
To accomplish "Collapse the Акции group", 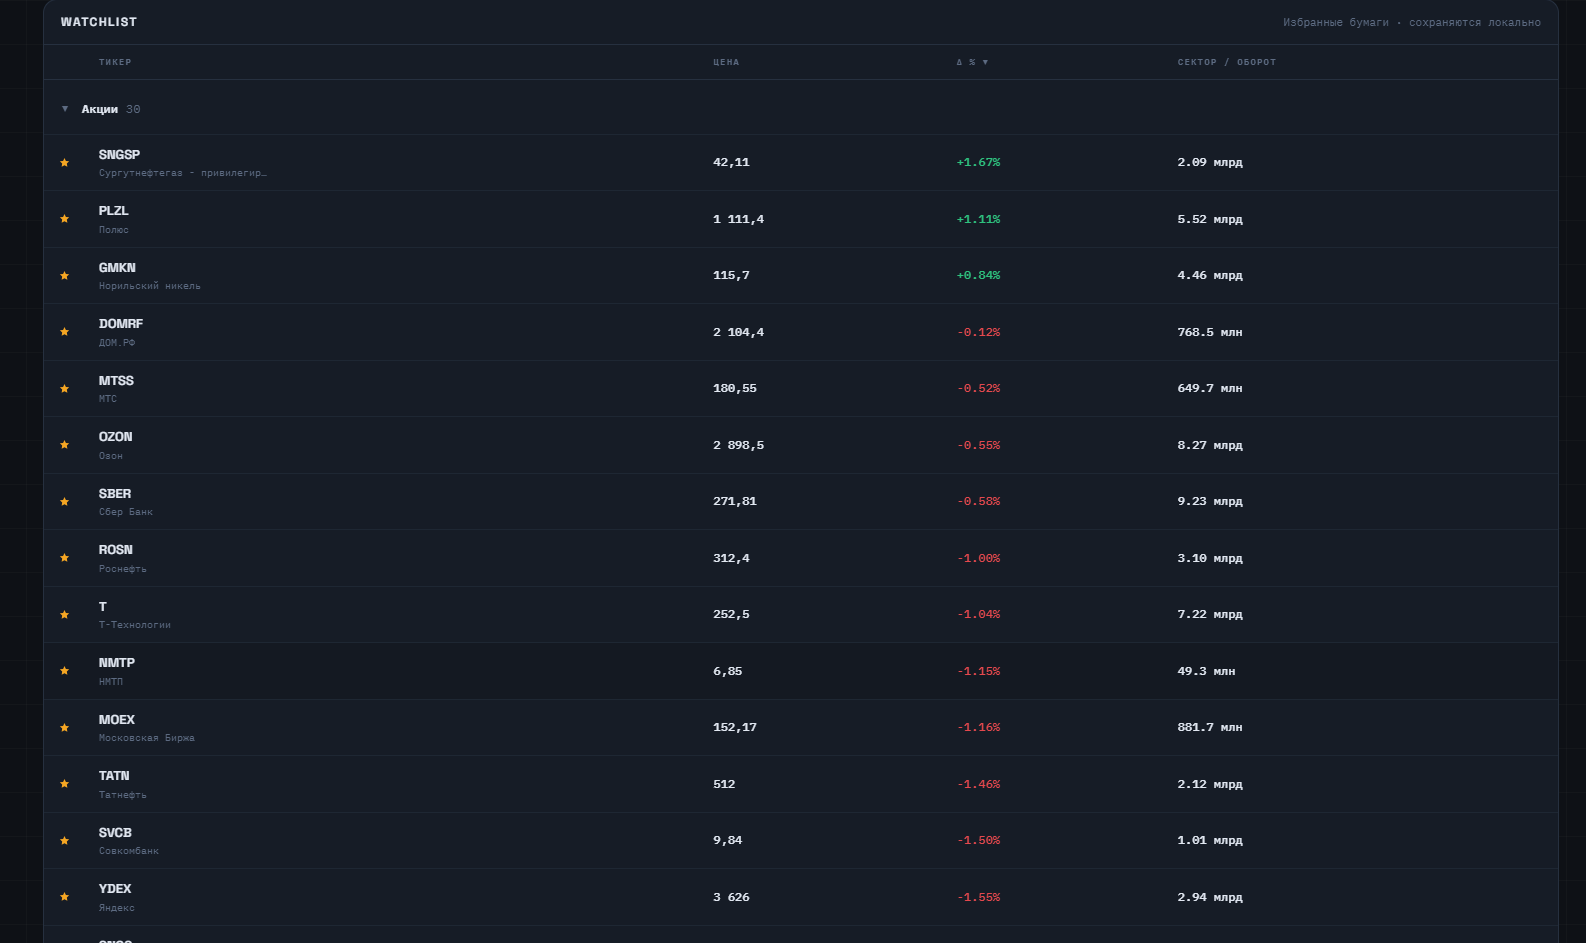I will pyautogui.click(x=65, y=109).
